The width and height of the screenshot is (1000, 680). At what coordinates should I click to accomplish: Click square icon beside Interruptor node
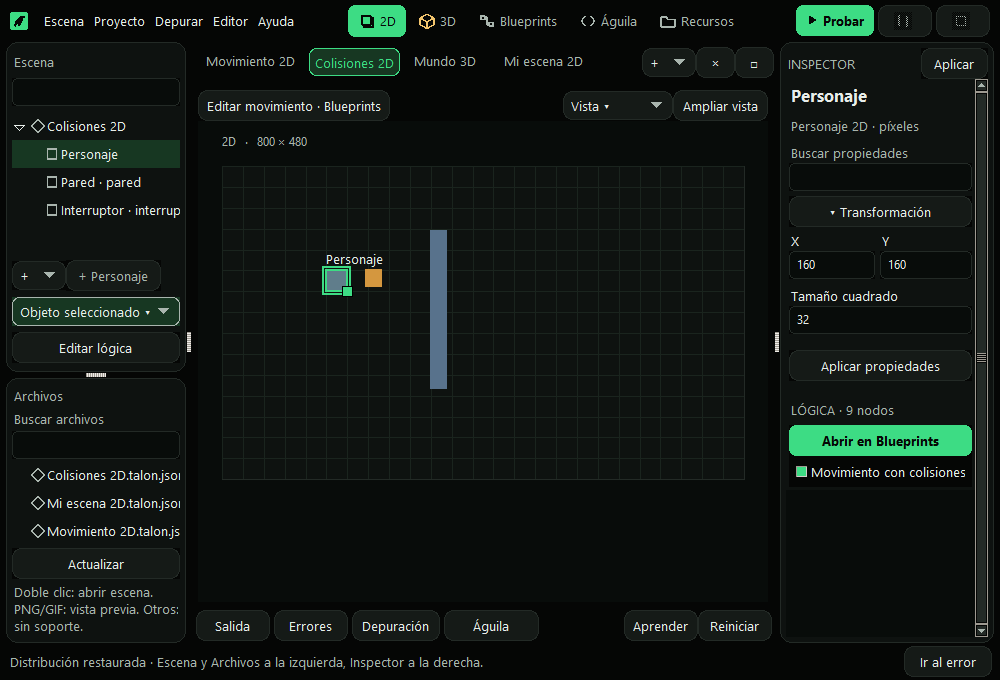click(x=52, y=210)
